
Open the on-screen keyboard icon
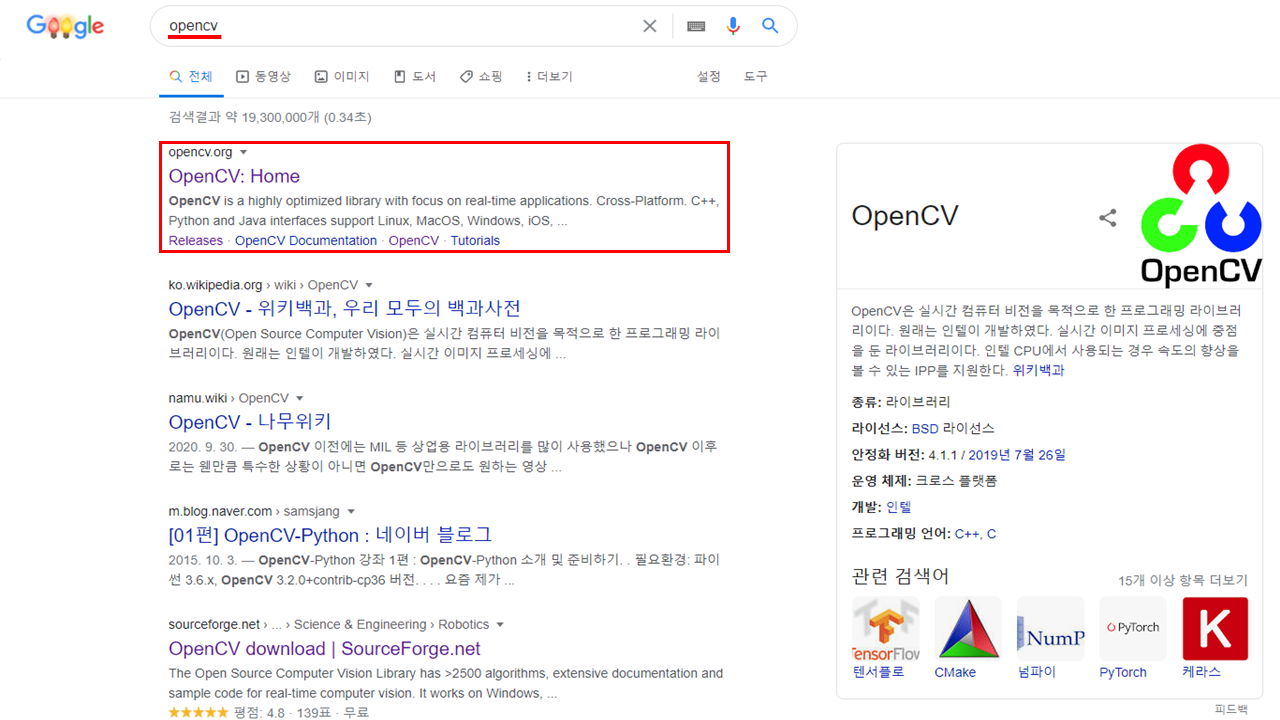click(697, 26)
